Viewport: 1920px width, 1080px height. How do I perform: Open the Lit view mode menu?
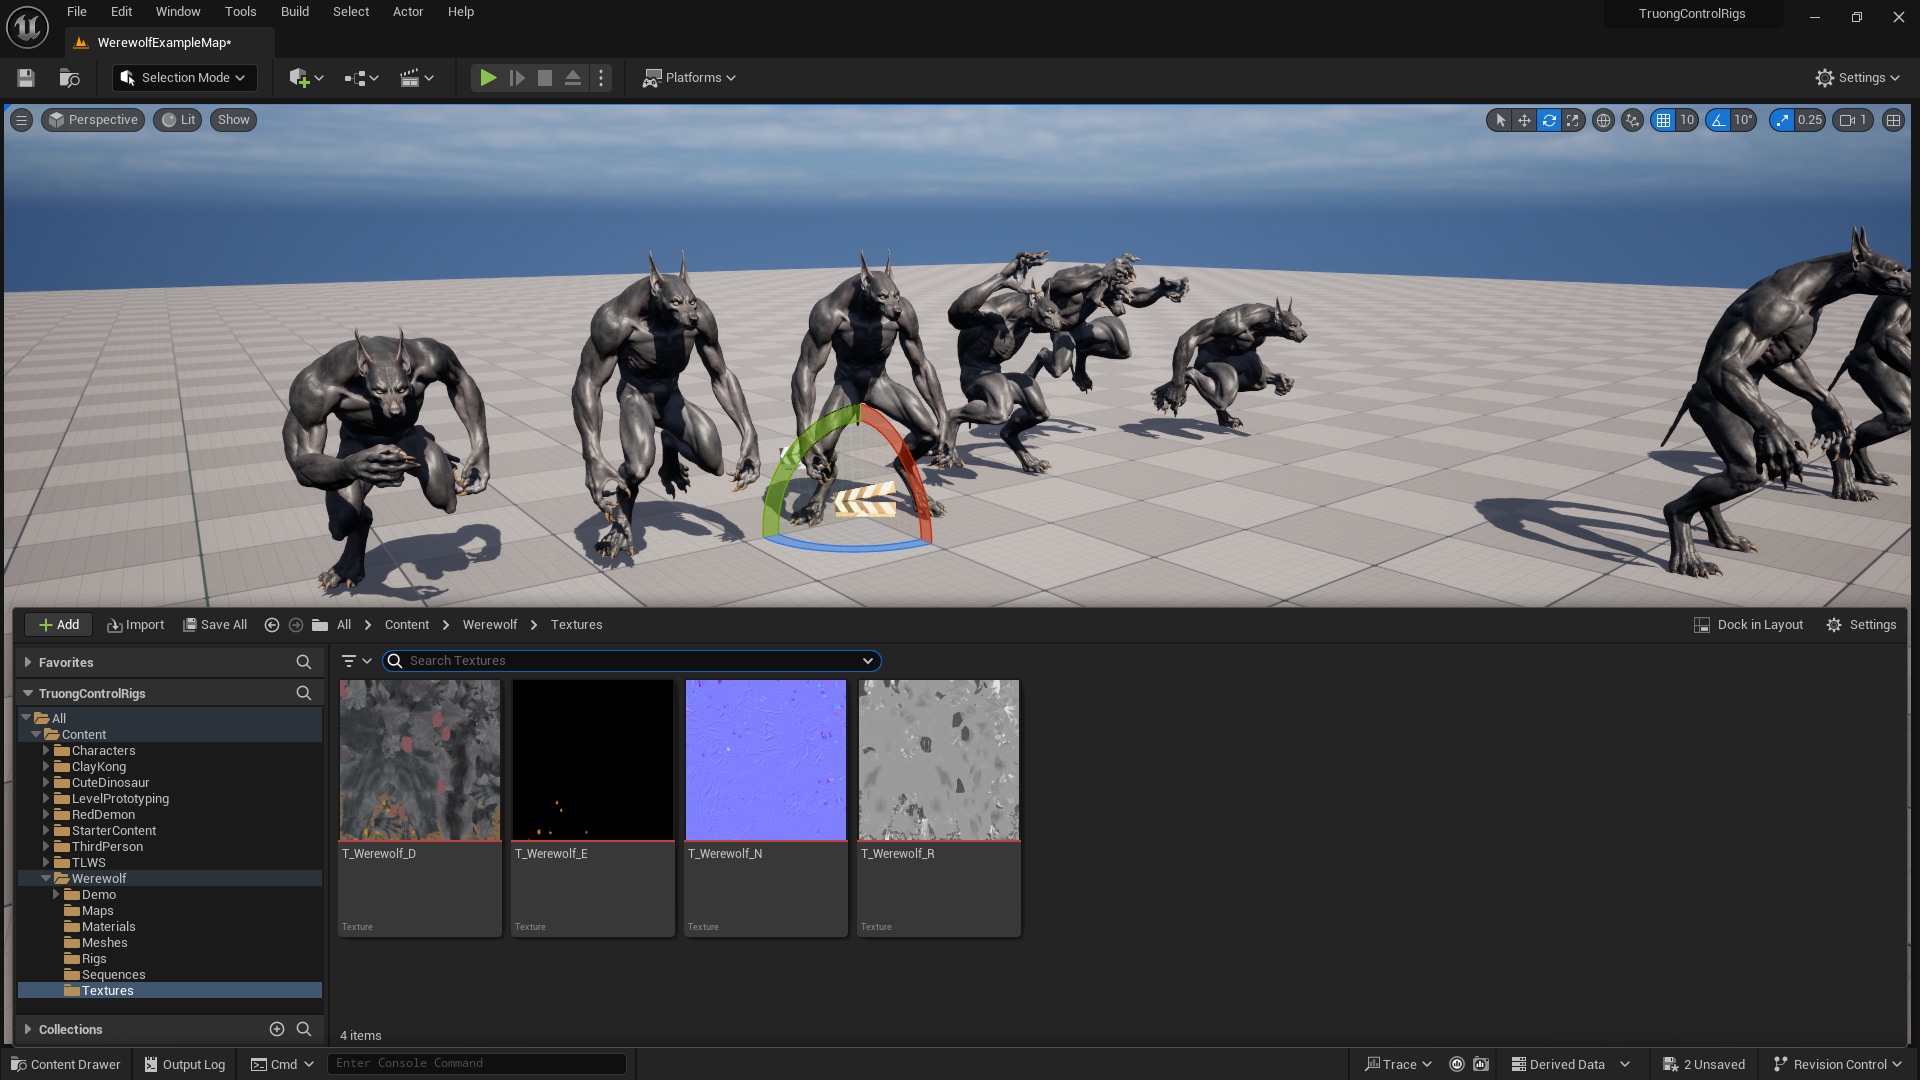click(x=178, y=120)
